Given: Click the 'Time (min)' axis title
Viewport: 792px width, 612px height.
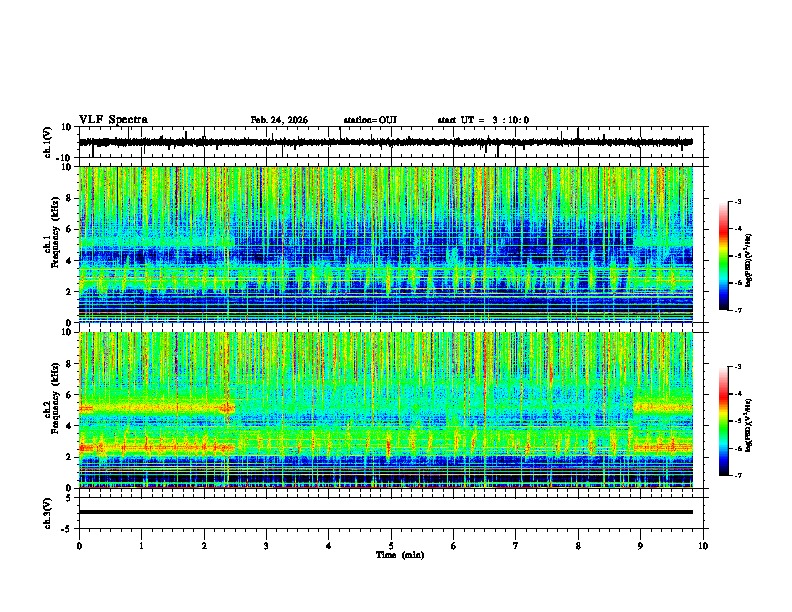Looking at the screenshot, I should (x=400, y=555).
